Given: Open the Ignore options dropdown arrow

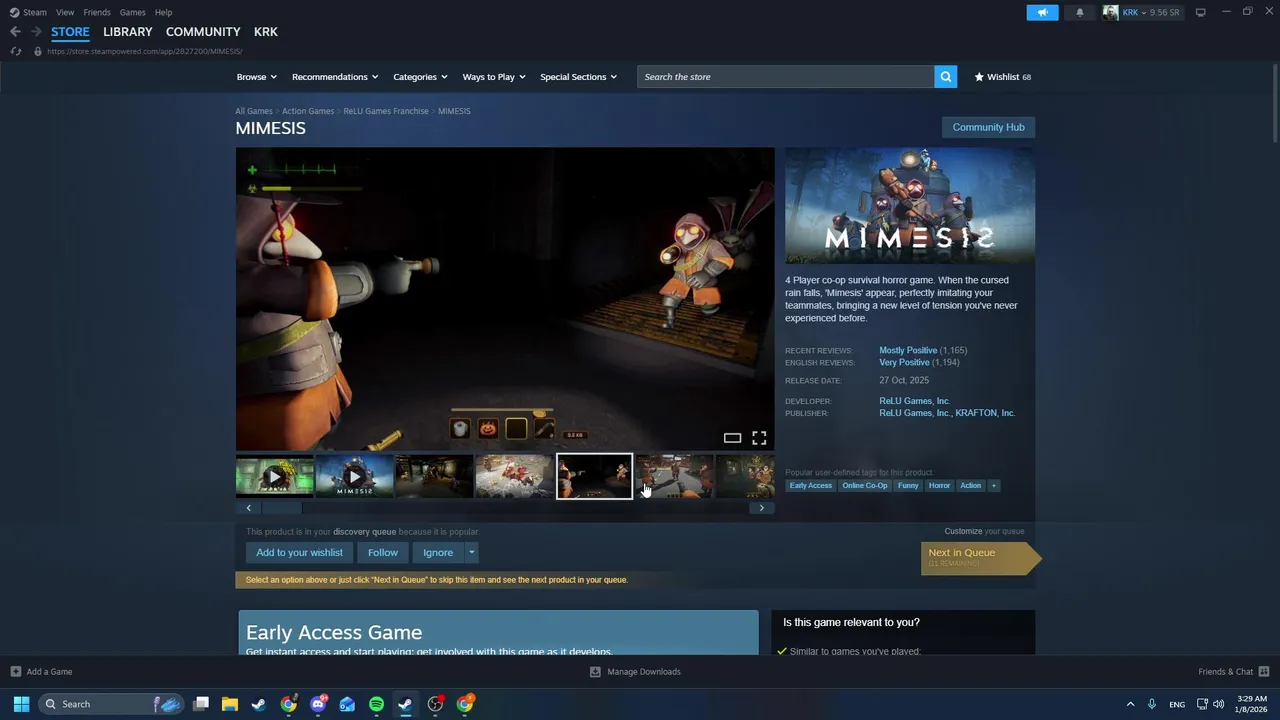Looking at the screenshot, I should (472, 552).
